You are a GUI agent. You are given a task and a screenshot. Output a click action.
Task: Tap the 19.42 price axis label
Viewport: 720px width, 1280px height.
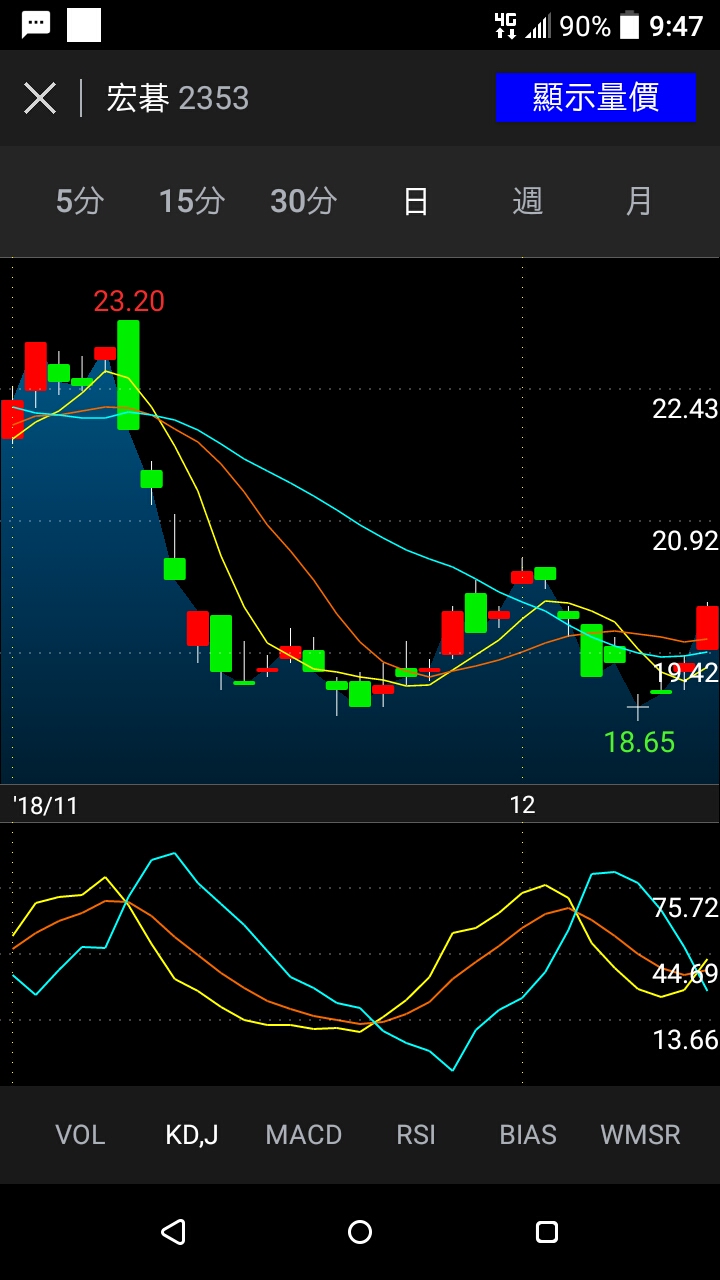(685, 673)
